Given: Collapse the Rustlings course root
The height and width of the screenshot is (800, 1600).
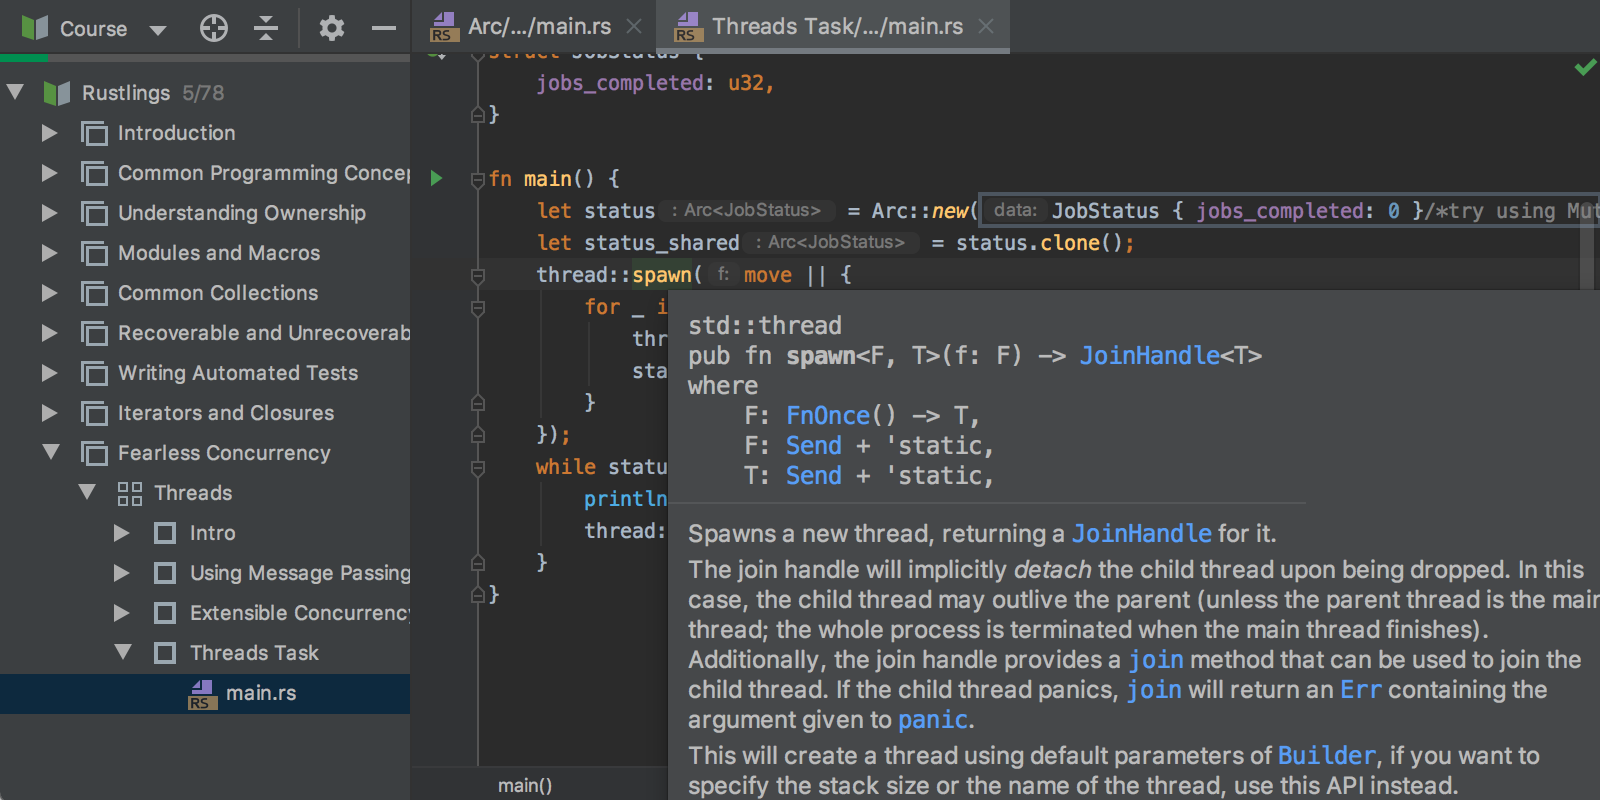Looking at the screenshot, I should pos(15,92).
